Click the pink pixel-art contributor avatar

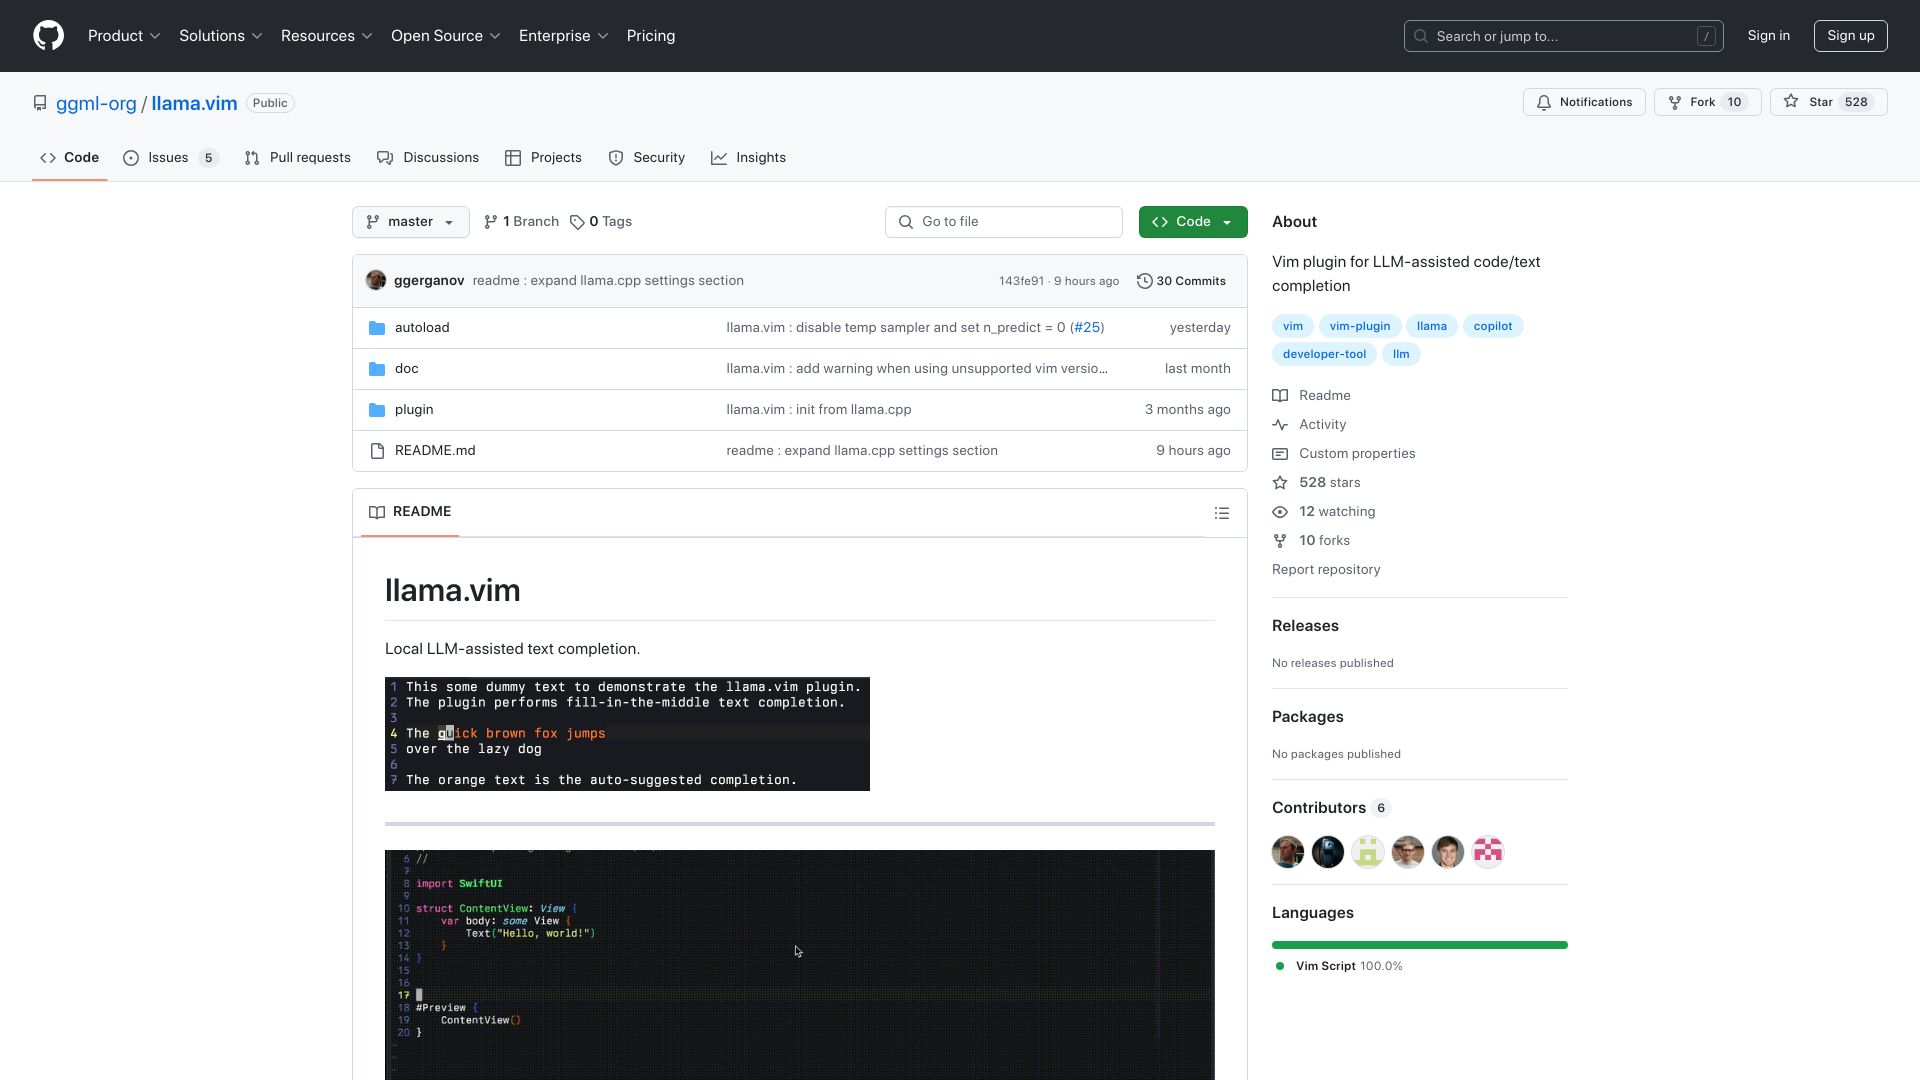click(1488, 852)
